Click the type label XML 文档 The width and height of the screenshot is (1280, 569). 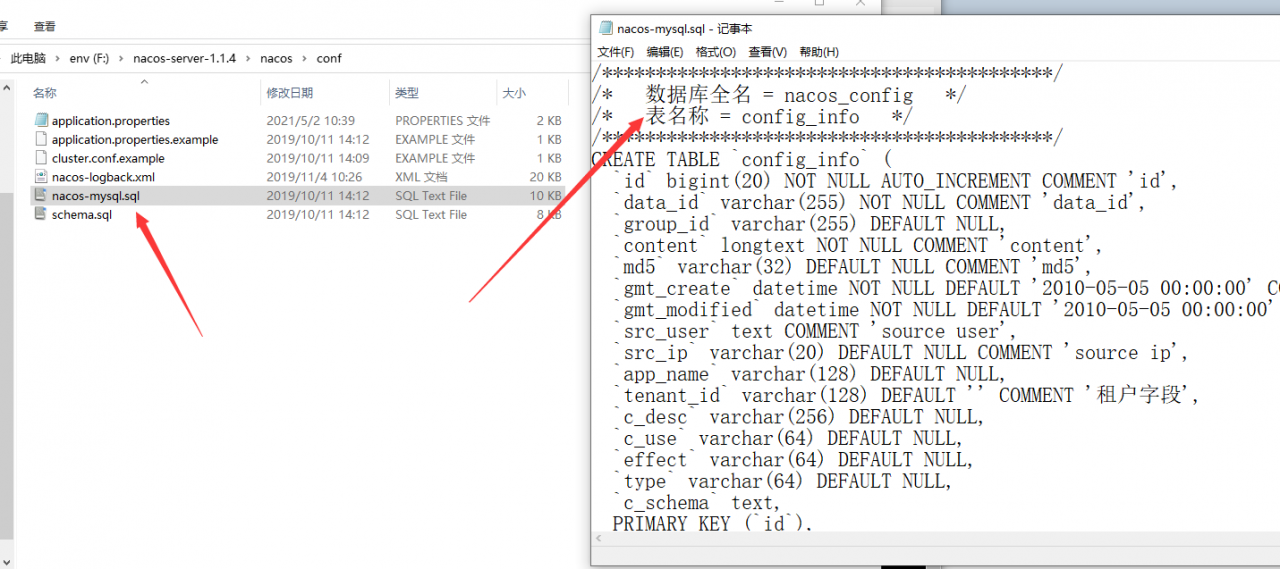click(420, 177)
